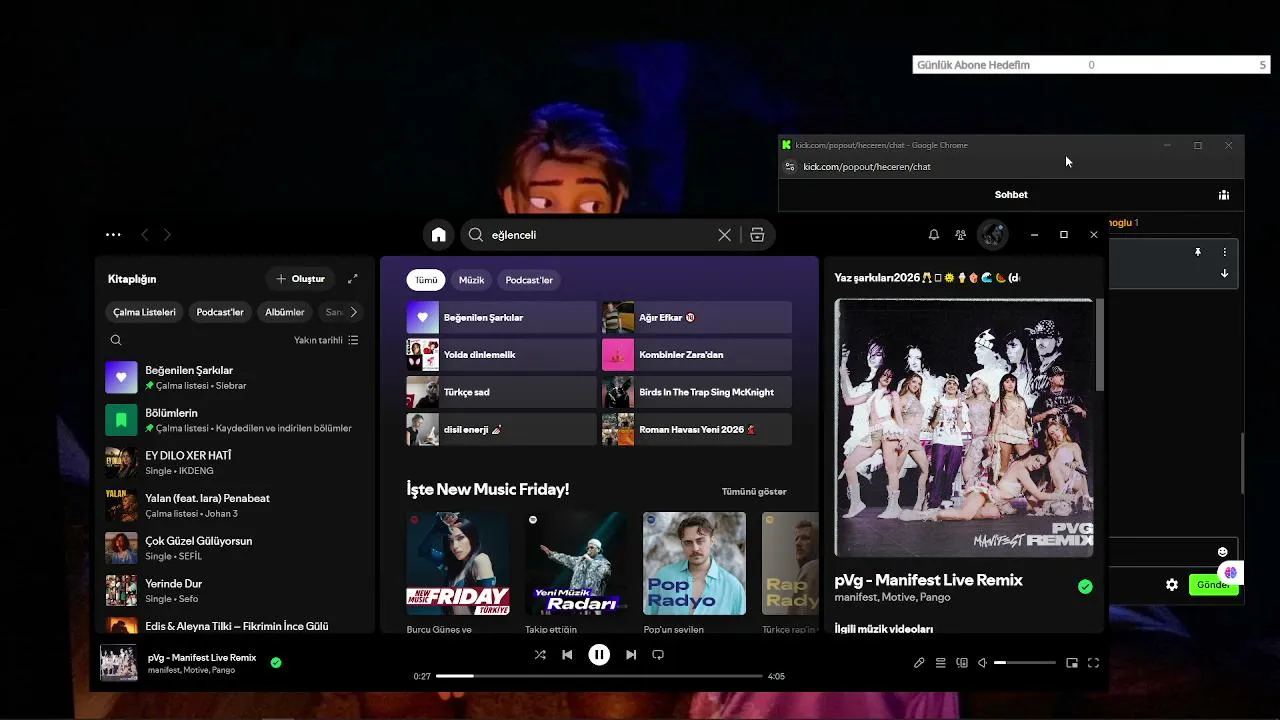1280x720 pixels.
Task: Open the user profile avatar menu
Action: pyautogui.click(x=992, y=235)
